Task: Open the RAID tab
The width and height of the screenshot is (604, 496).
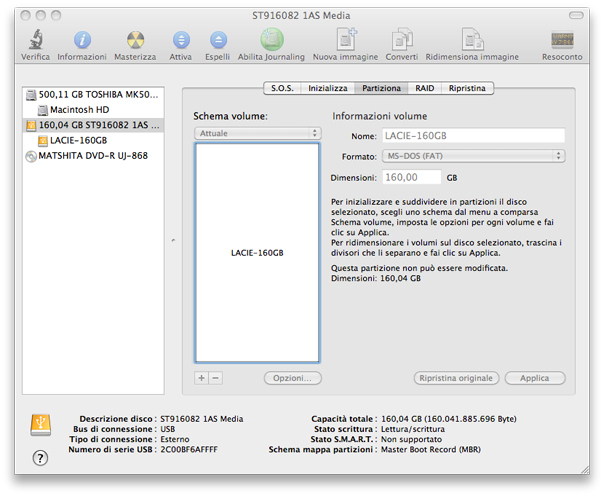Action: click(x=425, y=89)
